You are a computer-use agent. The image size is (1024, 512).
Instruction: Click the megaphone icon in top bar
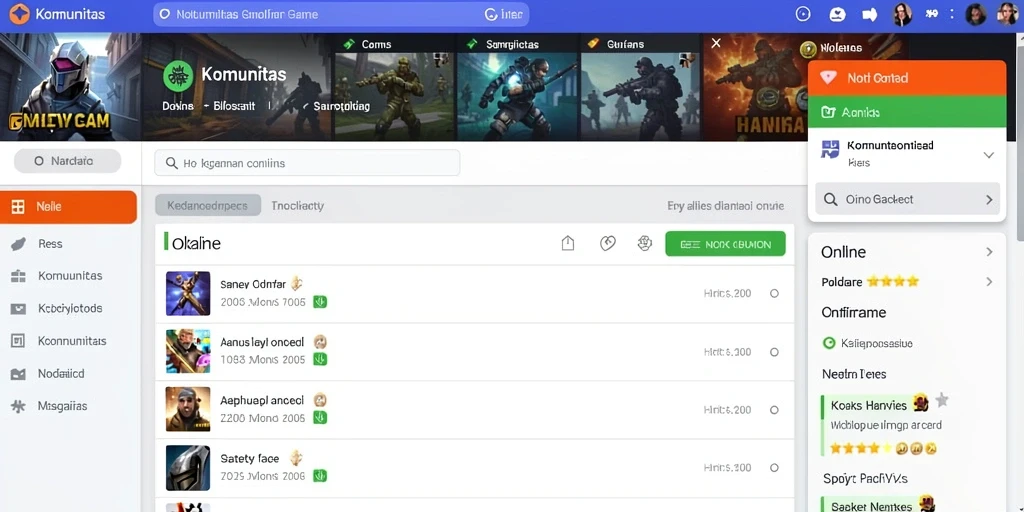pyautogui.click(x=869, y=14)
